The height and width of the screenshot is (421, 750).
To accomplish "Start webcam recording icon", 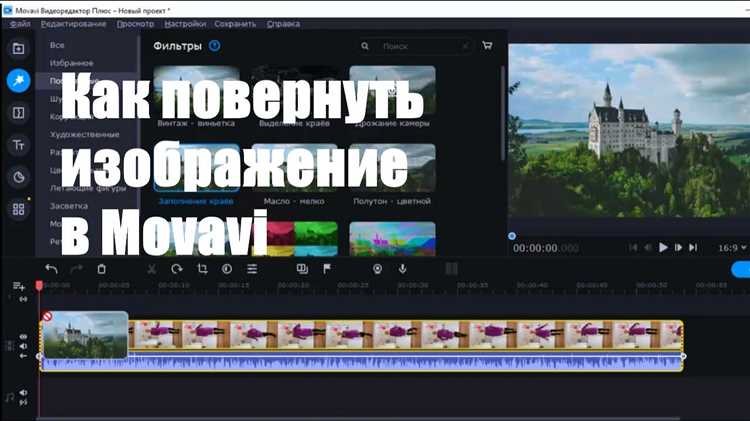I will [x=377, y=269].
